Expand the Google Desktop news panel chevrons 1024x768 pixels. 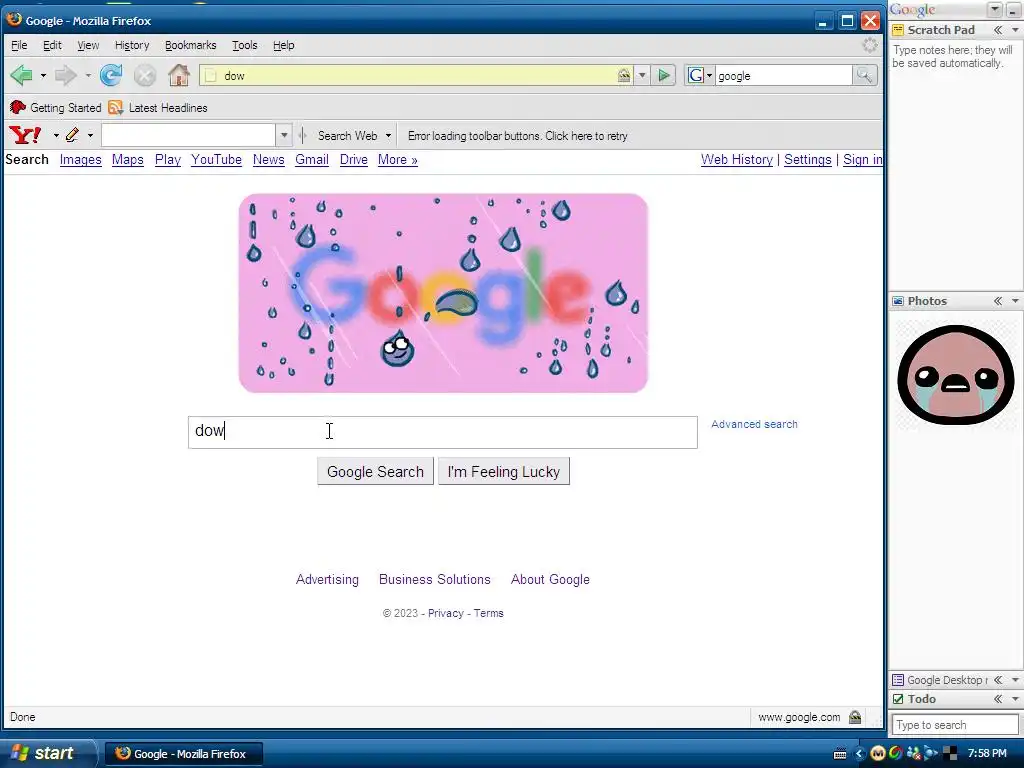[998, 680]
